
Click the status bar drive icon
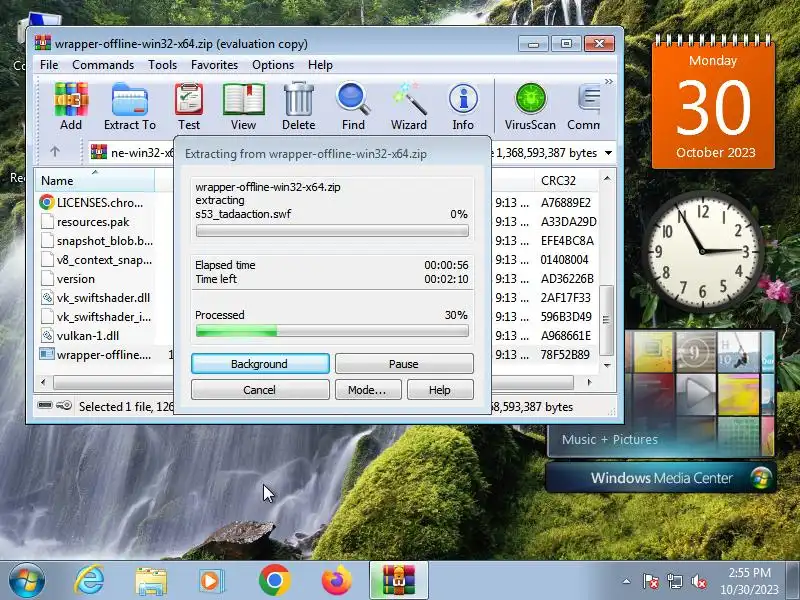(x=45, y=406)
